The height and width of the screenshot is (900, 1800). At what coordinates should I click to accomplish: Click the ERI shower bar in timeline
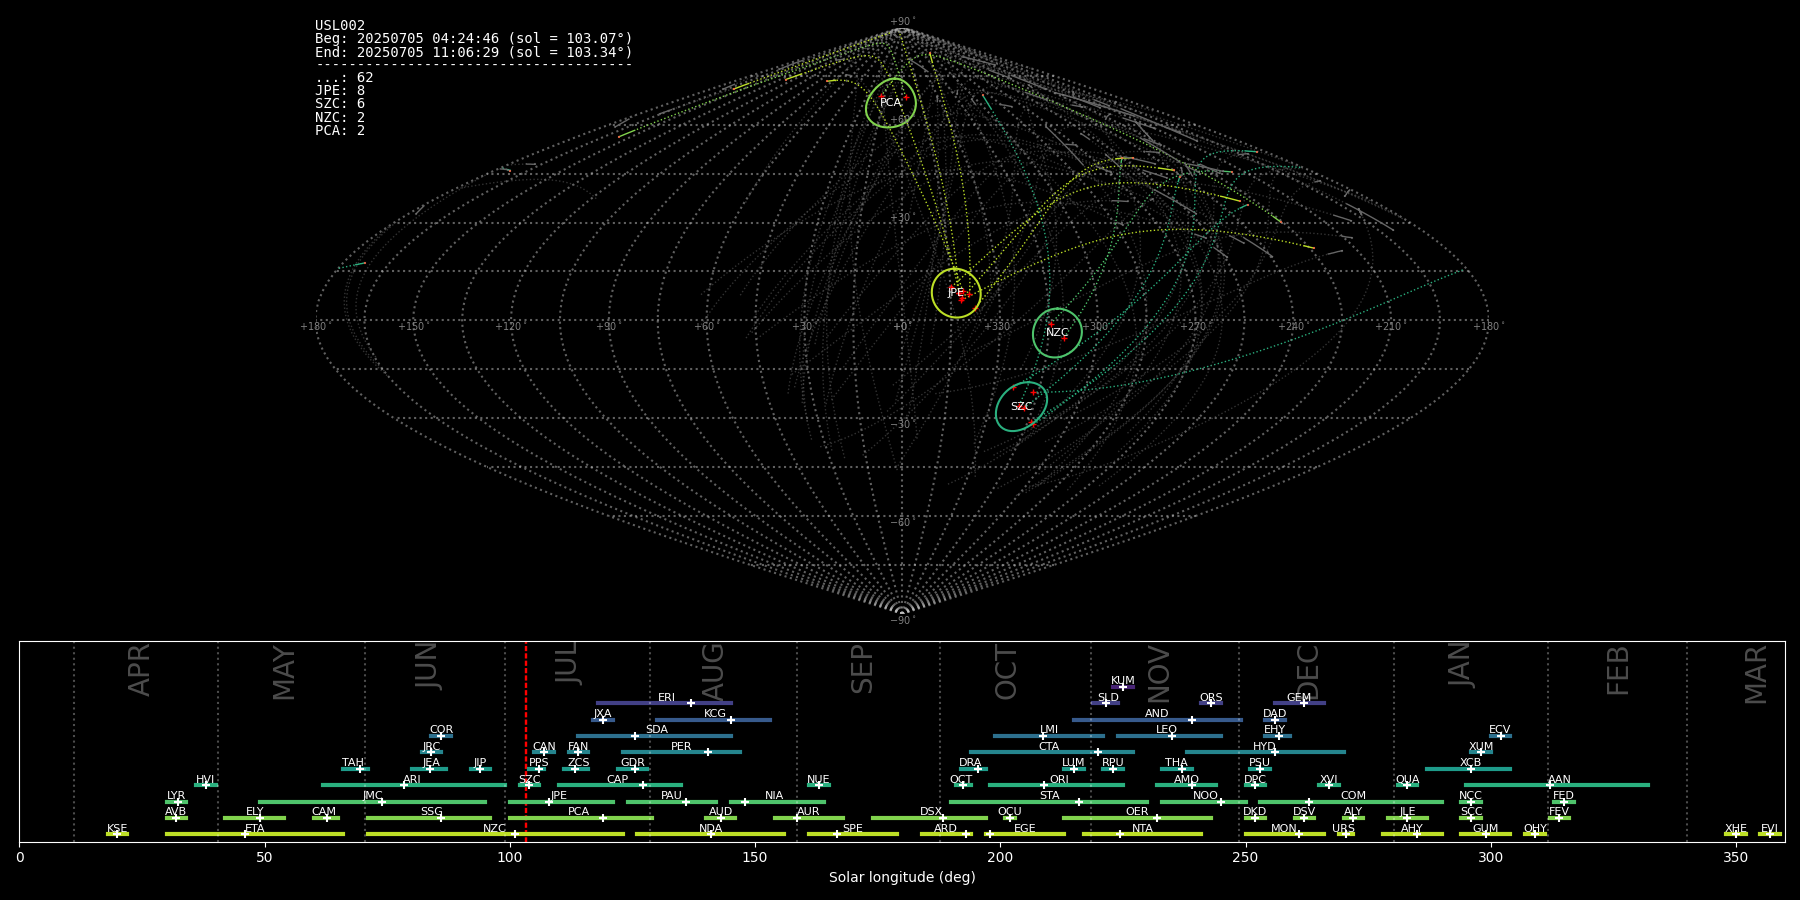click(664, 703)
